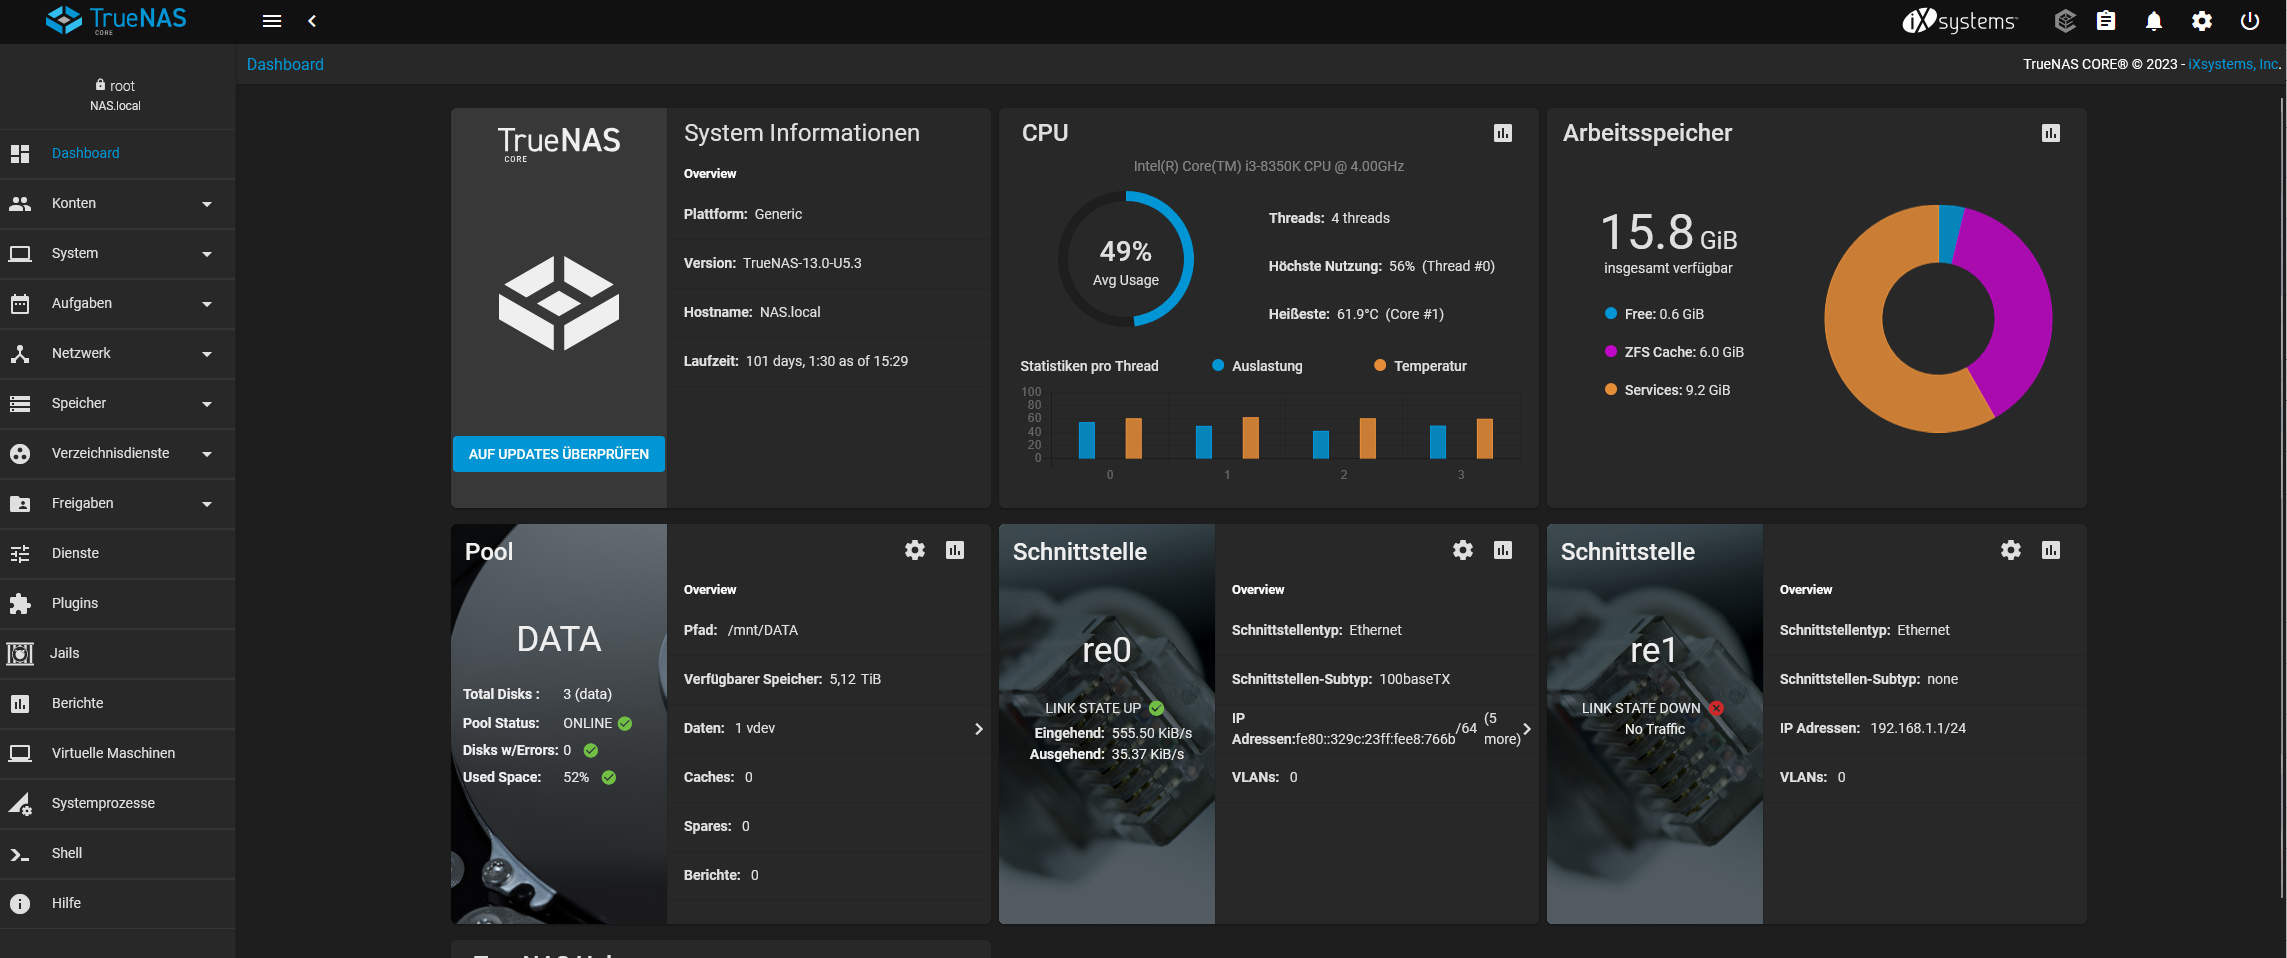Open settings gear on re0 Schnittstelle widget

(1462, 550)
